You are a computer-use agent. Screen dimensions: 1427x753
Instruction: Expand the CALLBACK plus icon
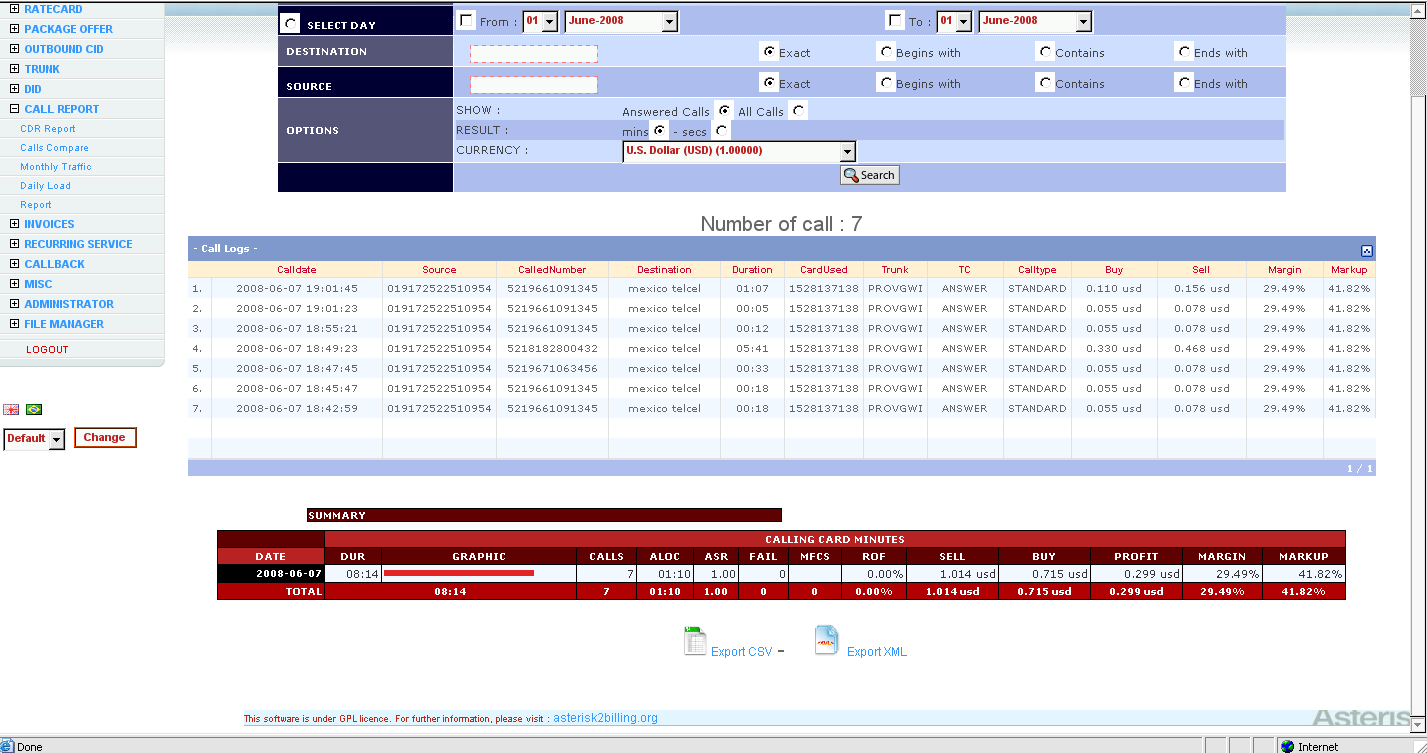(14, 264)
